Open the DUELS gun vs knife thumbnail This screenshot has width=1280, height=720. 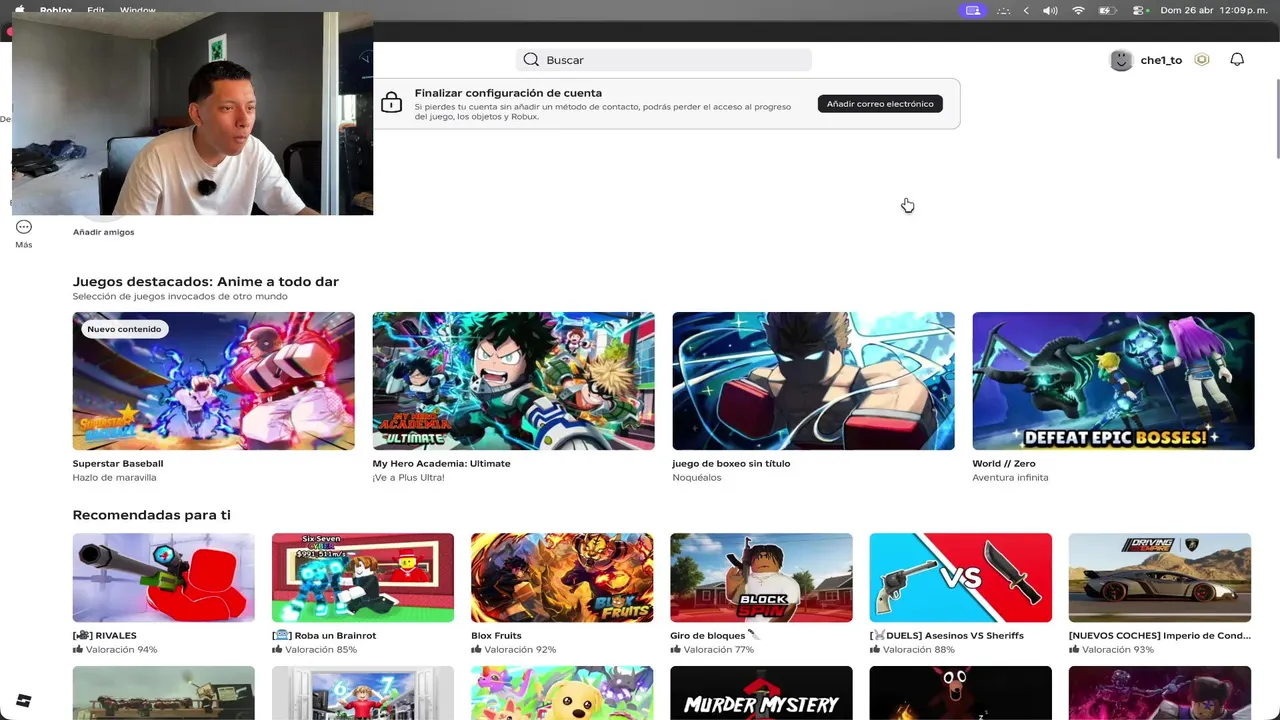point(960,578)
